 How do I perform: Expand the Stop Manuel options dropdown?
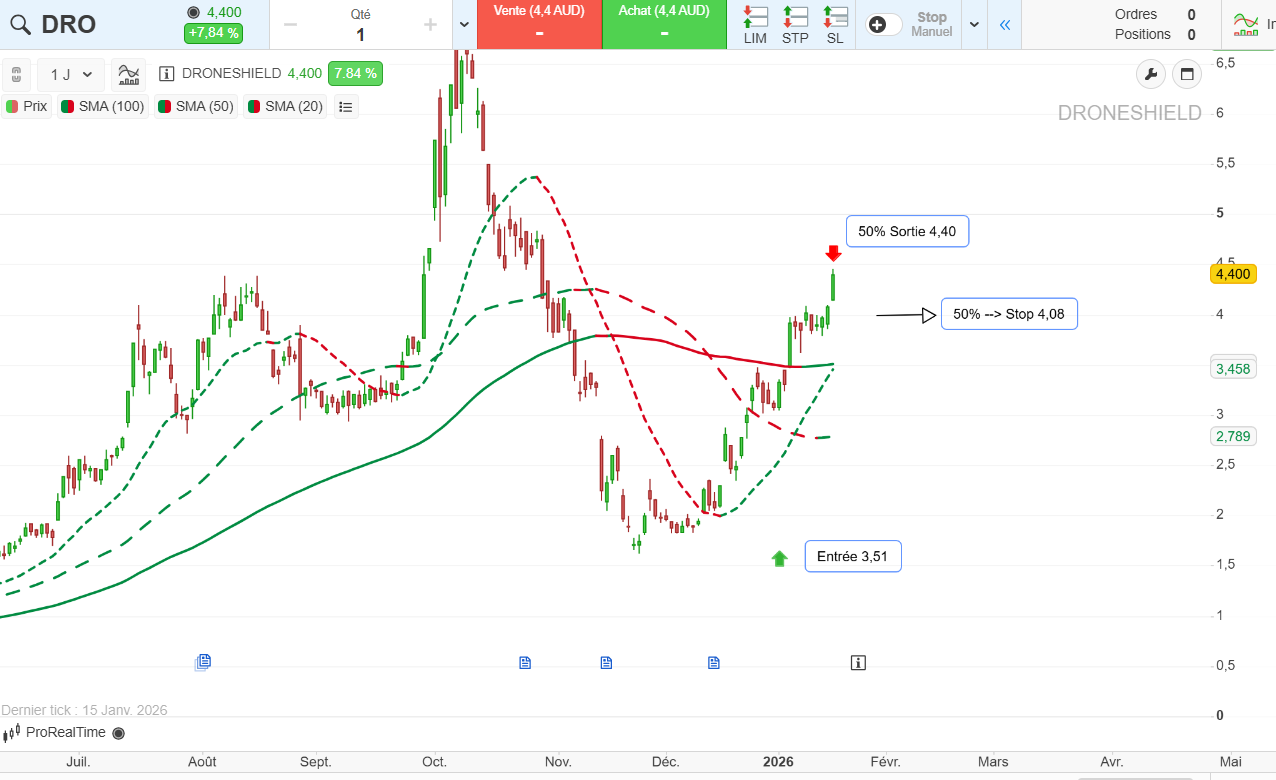[x=975, y=25]
